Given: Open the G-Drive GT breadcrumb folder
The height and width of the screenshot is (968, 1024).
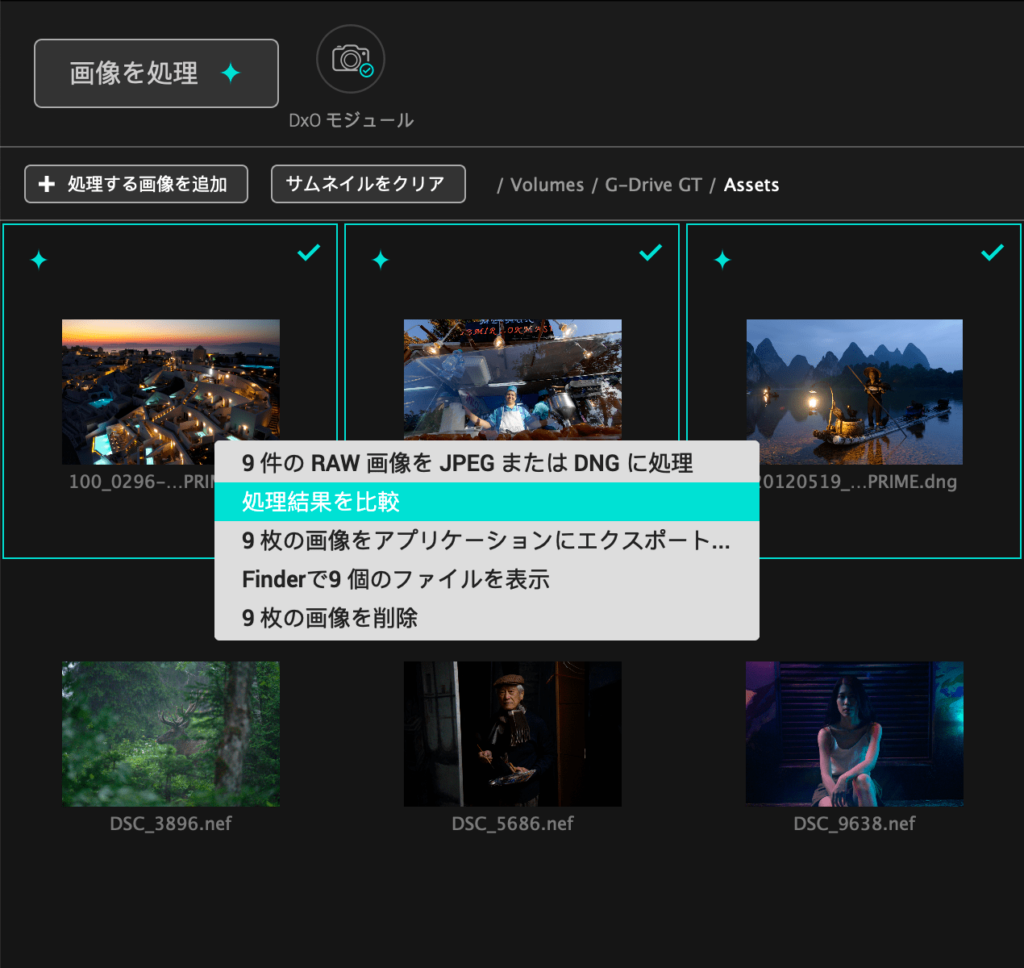Looking at the screenshot, I should 653,185.
